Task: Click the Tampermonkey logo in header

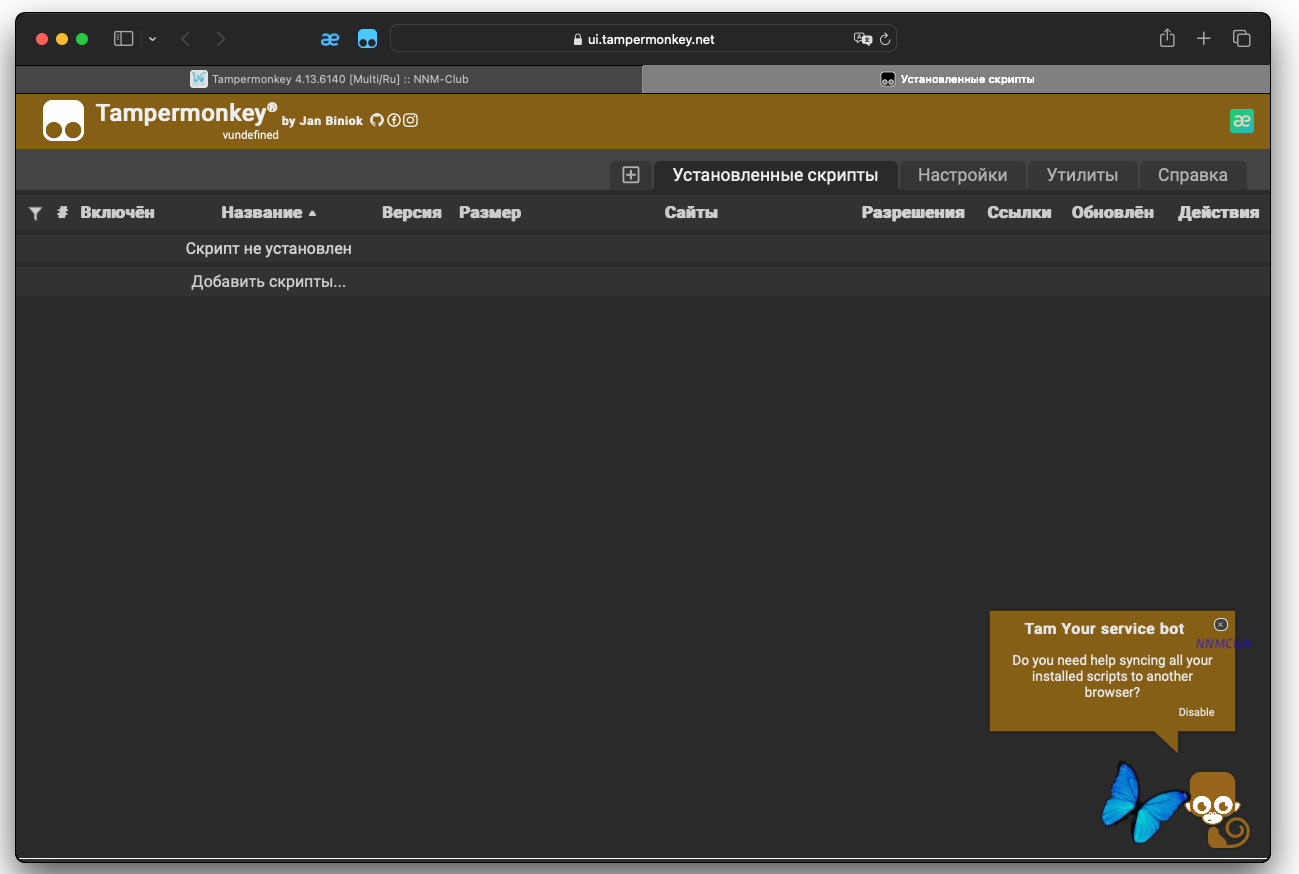Action: [x=63, y=121]
